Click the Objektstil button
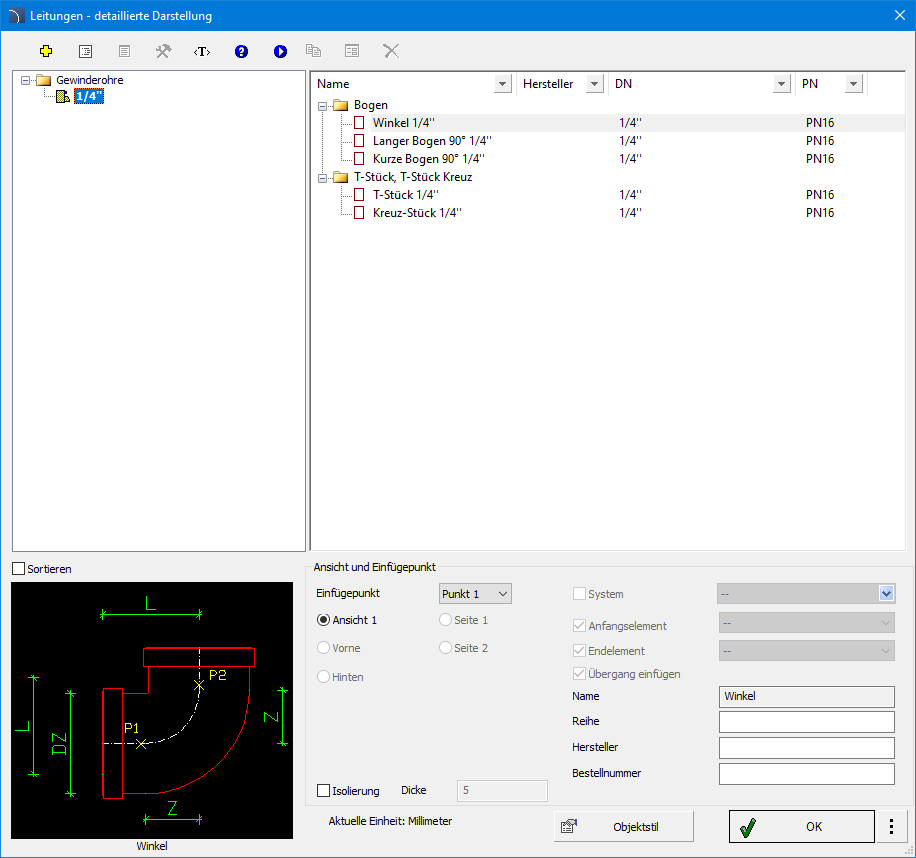 point(625,827)
